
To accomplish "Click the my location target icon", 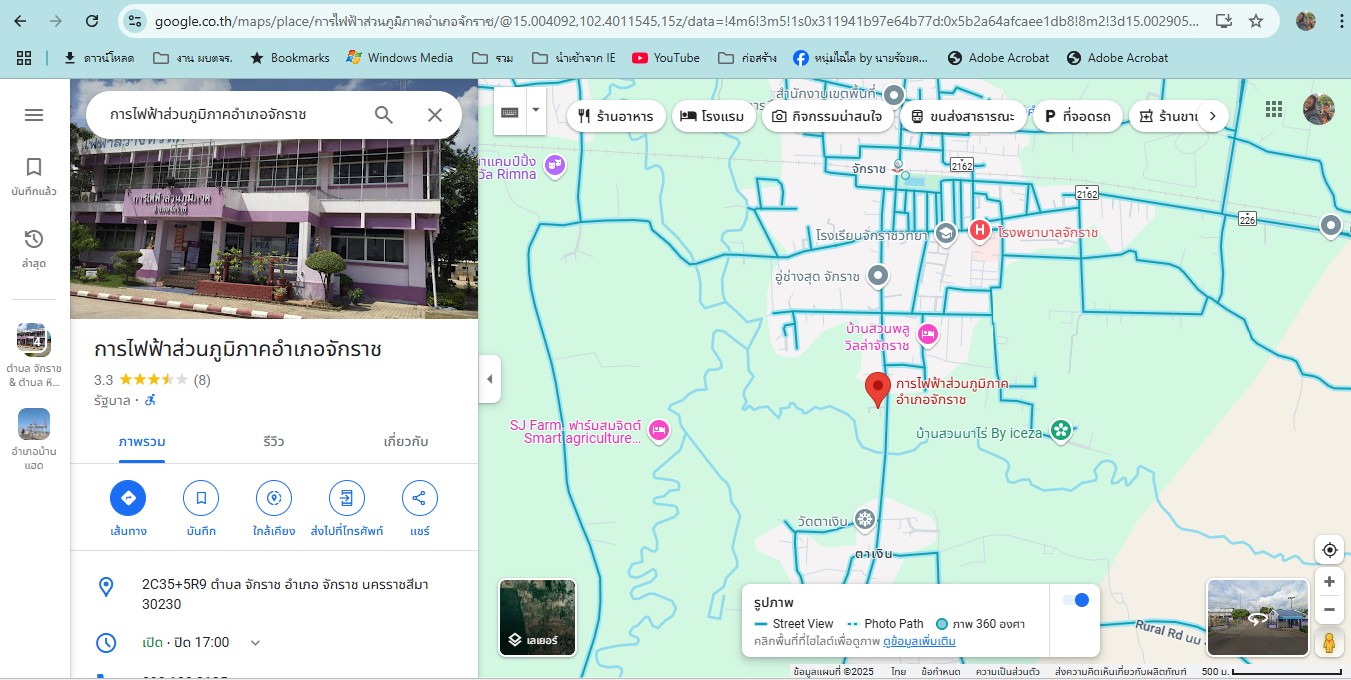I will [x=1329, y=549].
